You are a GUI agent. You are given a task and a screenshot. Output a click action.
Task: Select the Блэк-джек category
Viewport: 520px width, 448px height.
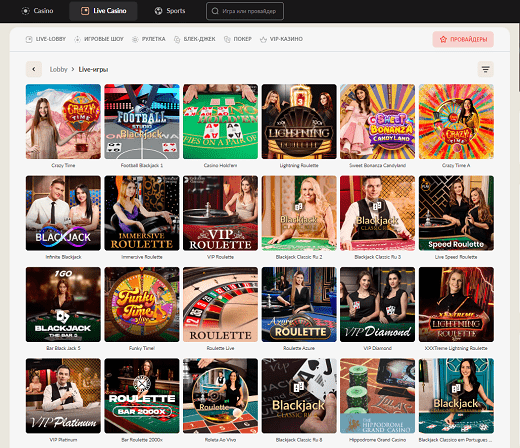point(195,39)
